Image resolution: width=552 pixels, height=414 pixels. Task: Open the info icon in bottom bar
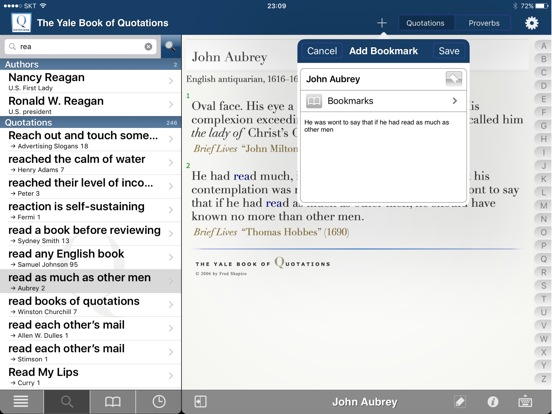[x=493, y=401]
